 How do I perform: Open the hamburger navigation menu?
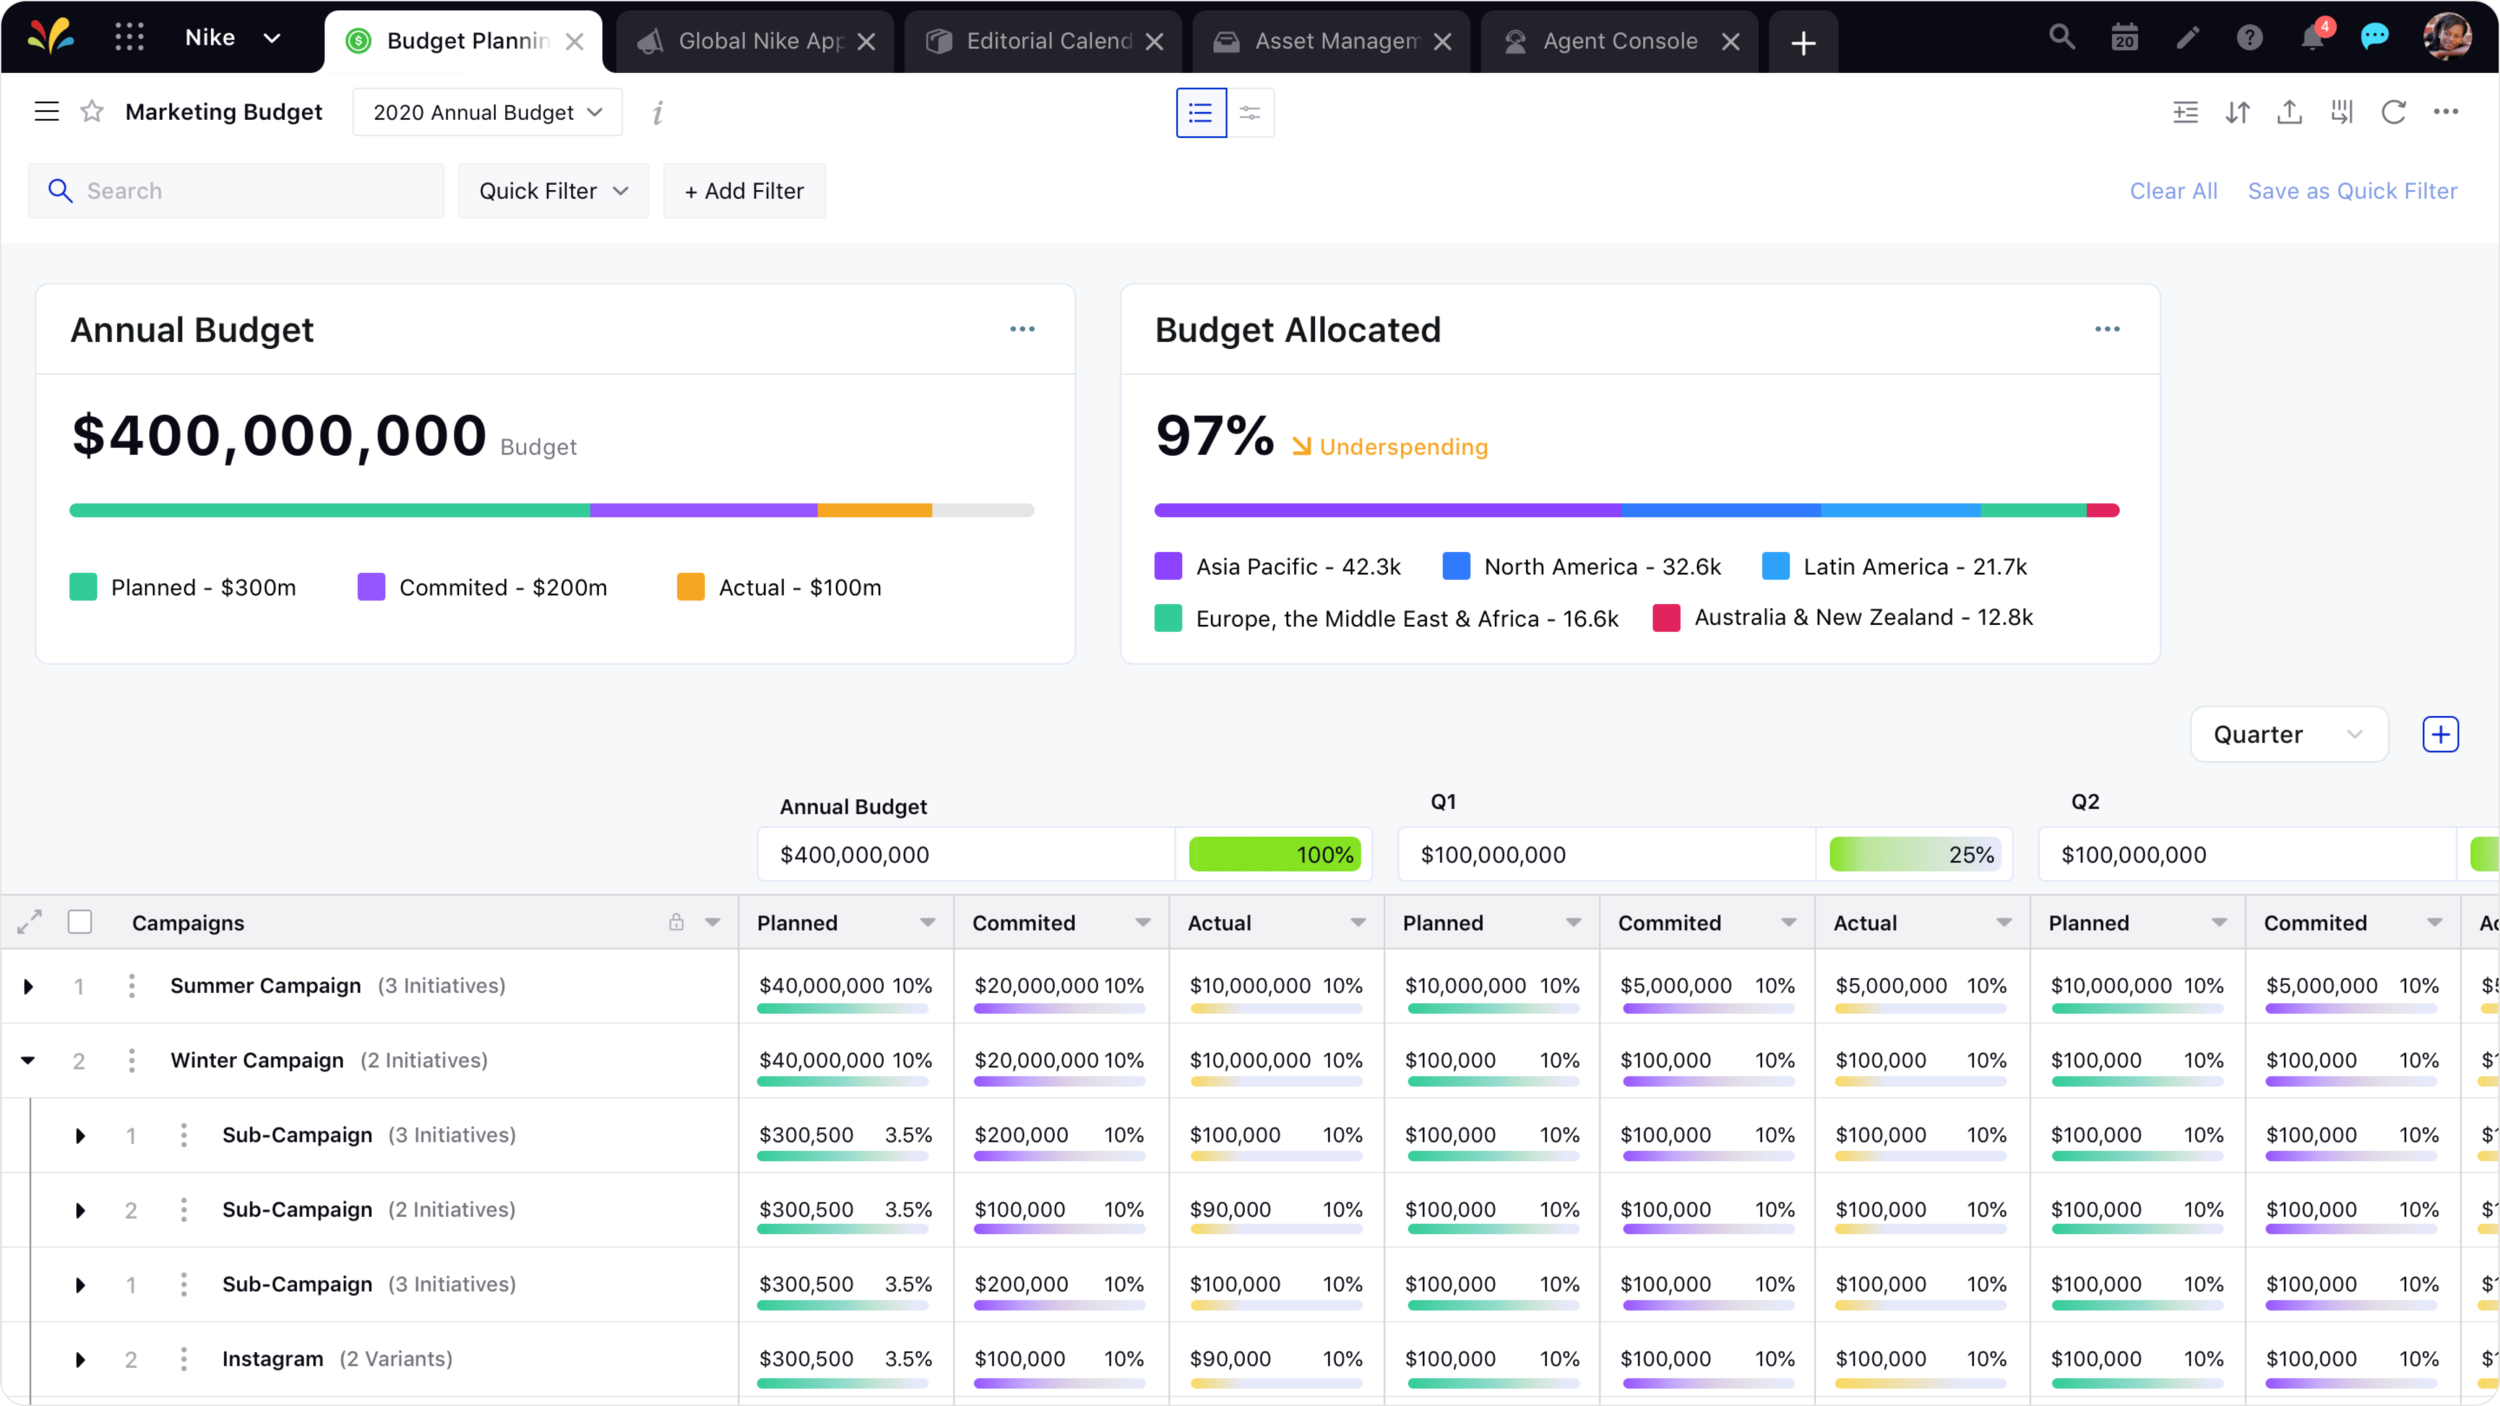[x=47, y=111]
